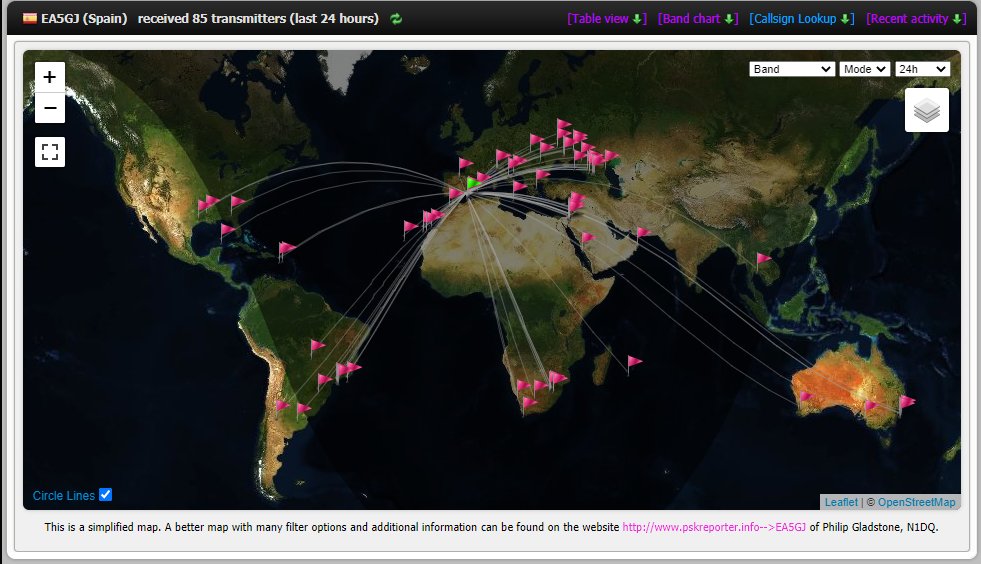Viewport: 981px width, 564px height.
Task: Click the pink flag on Australia's east coast
Action: pyautogui.click(x=907, y=403)
